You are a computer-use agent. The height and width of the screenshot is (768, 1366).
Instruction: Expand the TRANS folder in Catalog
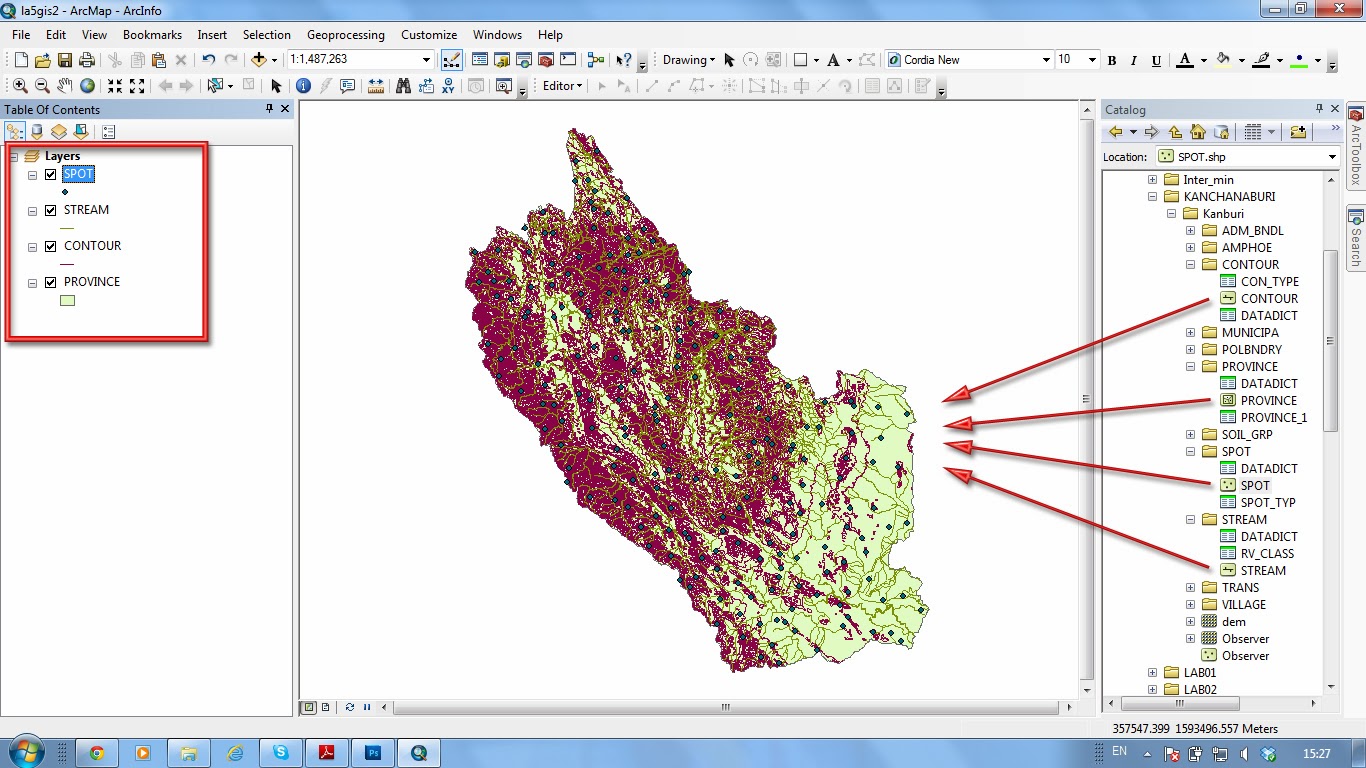[x=1189, y=587]
